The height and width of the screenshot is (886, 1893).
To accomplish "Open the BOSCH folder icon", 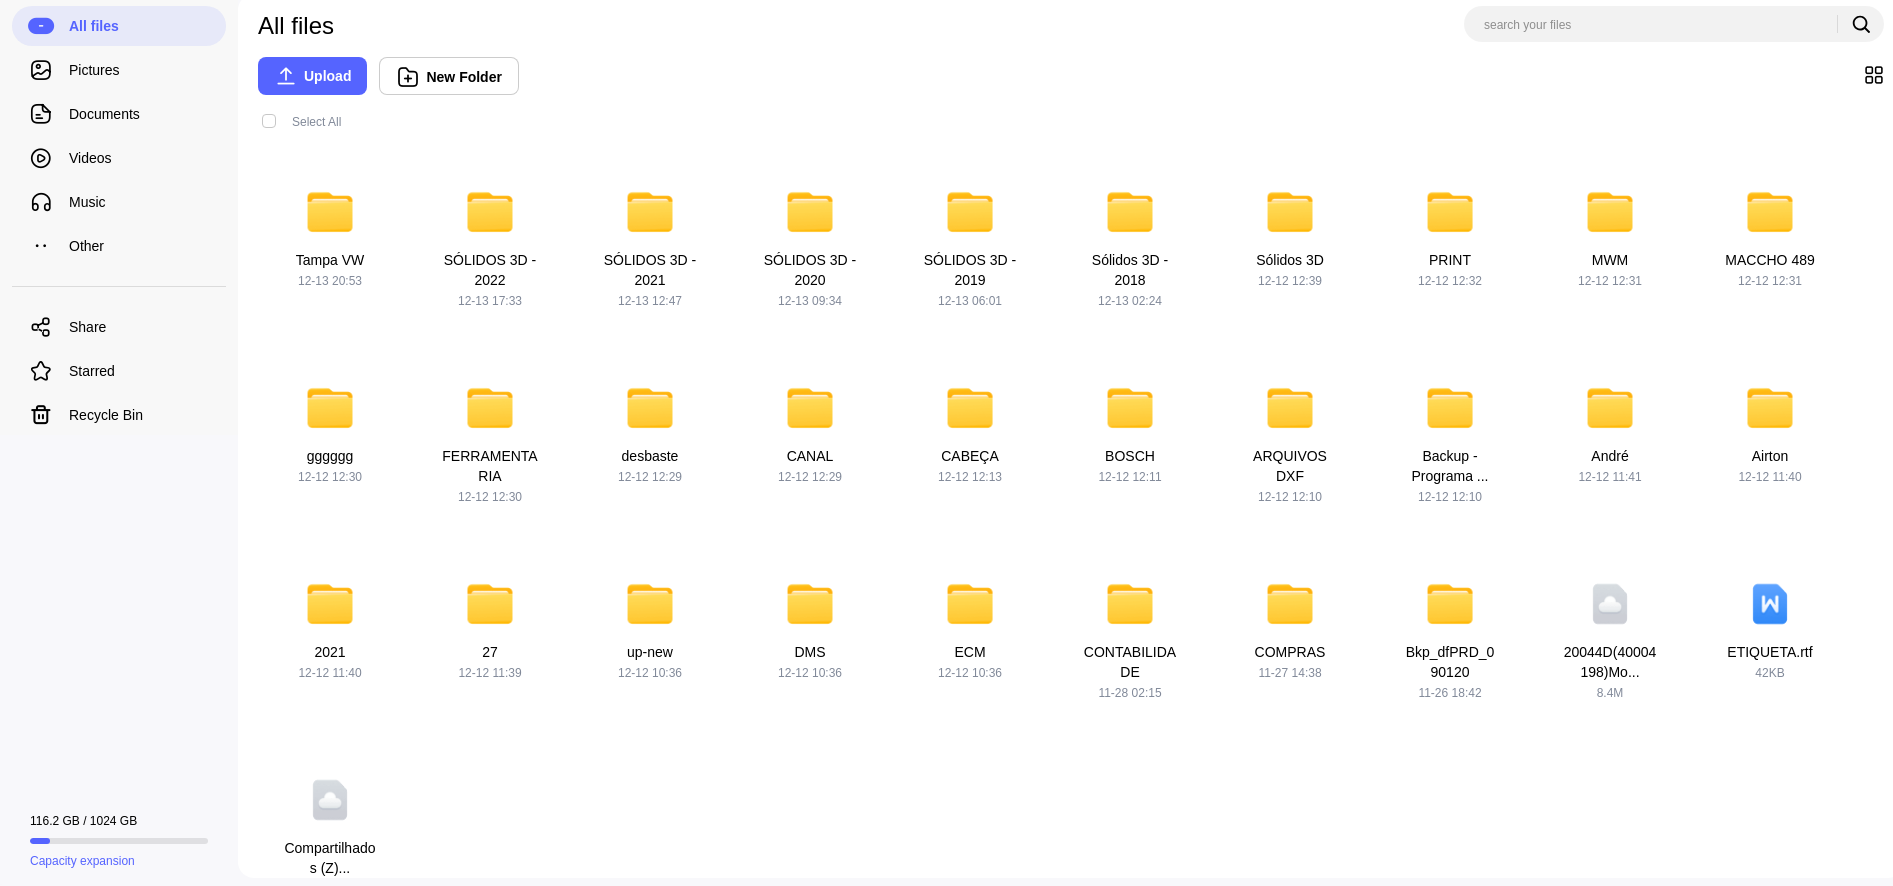I will click(1130, 408).
